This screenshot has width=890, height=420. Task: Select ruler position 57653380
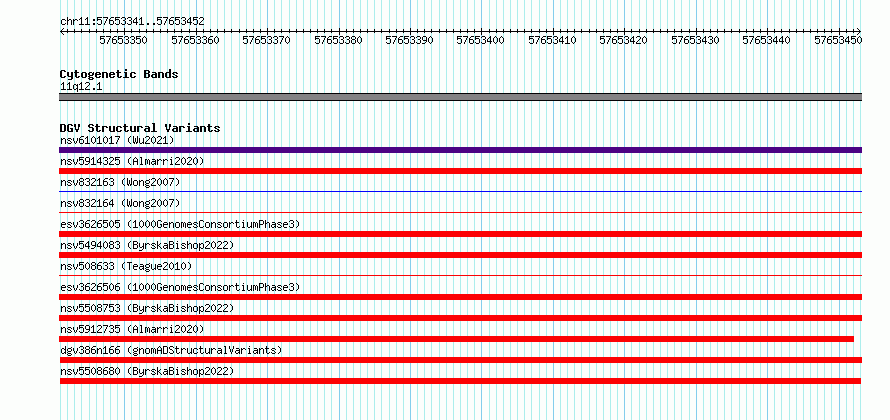[338, 40]
